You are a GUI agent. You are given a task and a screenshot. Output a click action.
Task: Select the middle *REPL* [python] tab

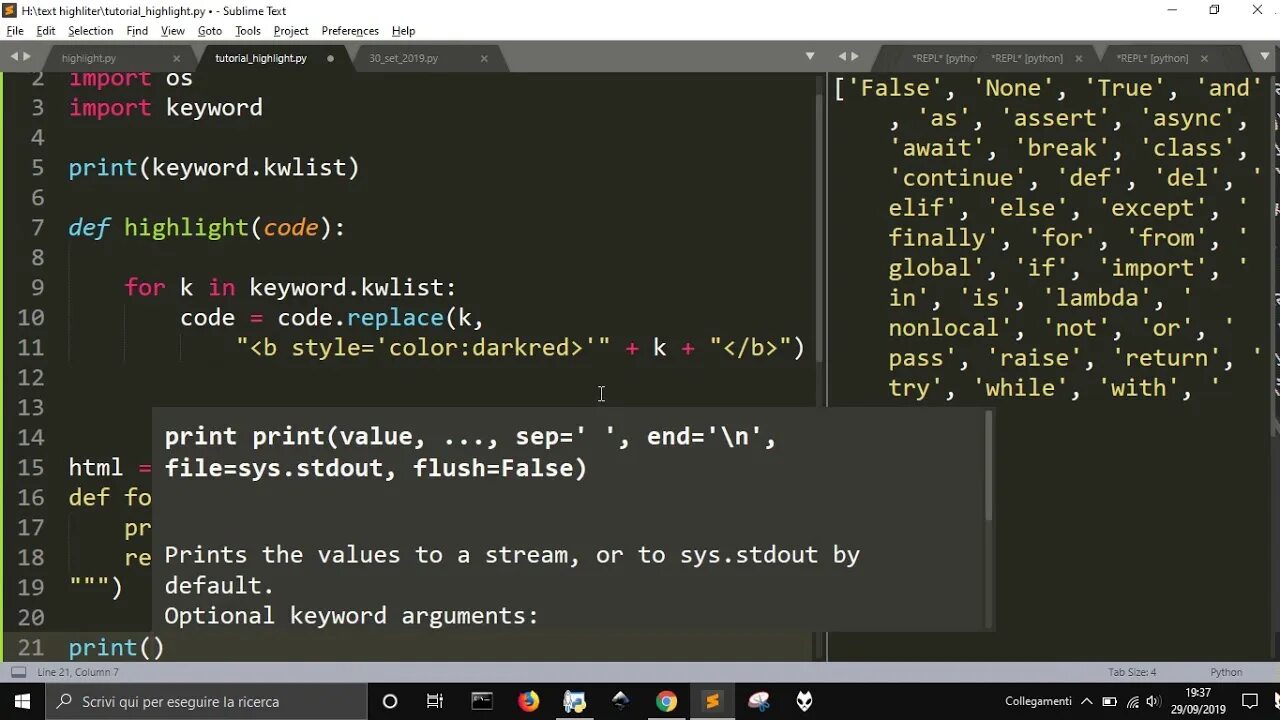1027,58
